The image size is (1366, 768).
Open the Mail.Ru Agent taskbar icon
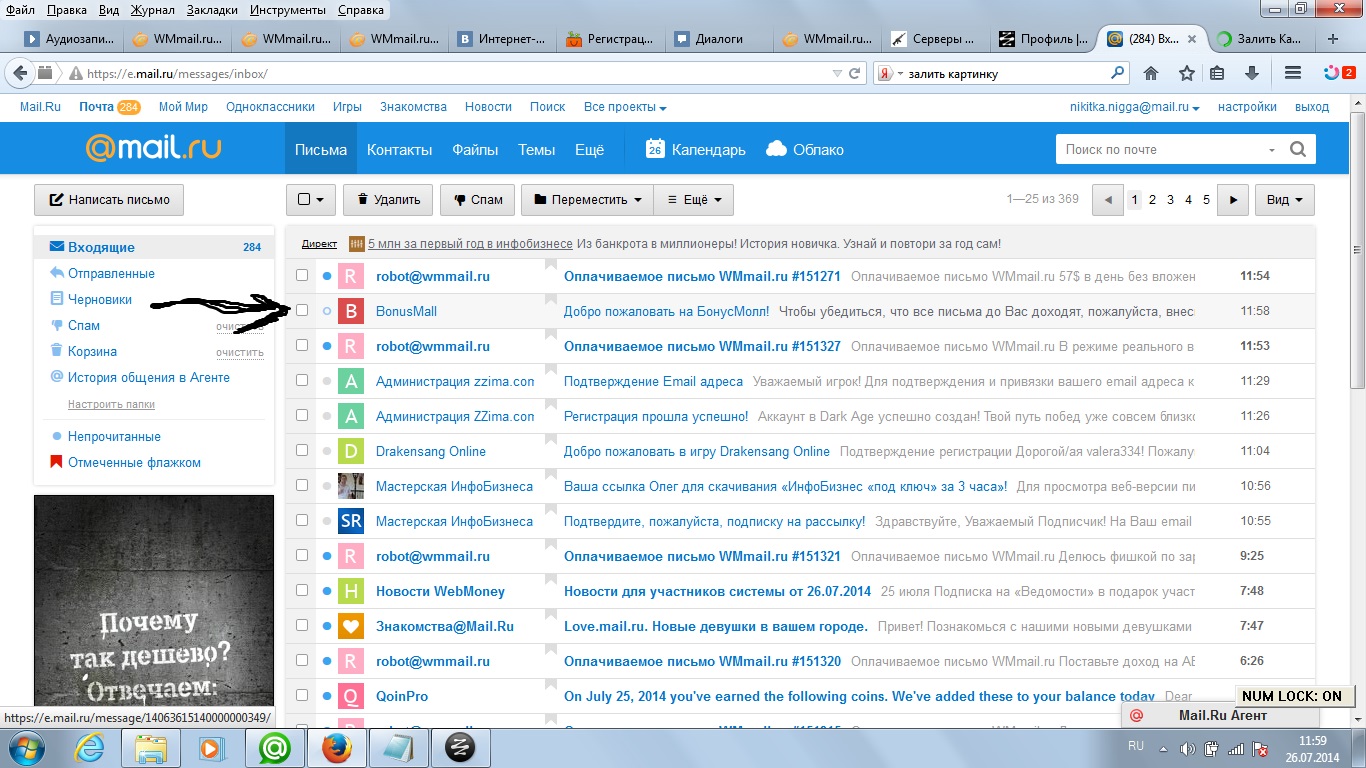(x=274, y=747)
